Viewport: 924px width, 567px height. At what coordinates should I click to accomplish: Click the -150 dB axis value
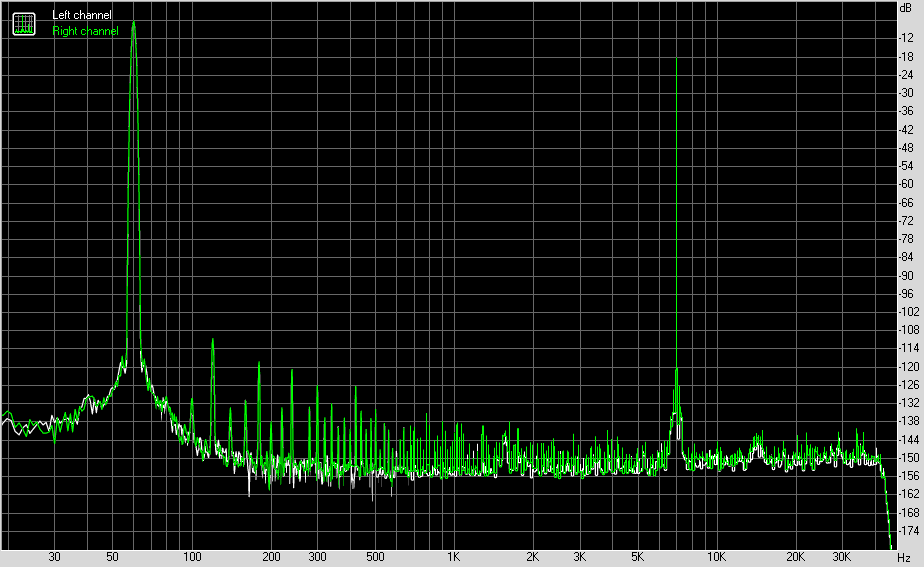pyautogui.click(x=908, y=458)
